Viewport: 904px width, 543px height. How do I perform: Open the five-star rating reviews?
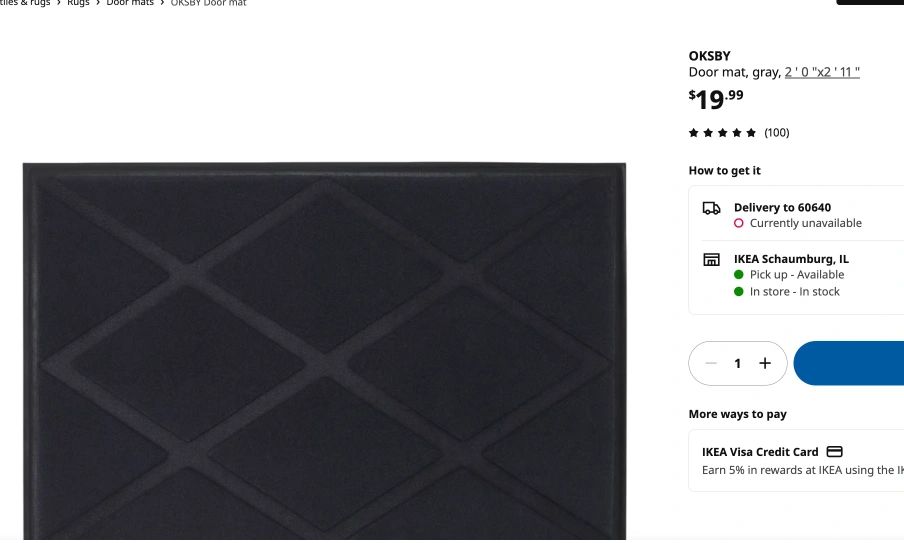coord(722,133)
